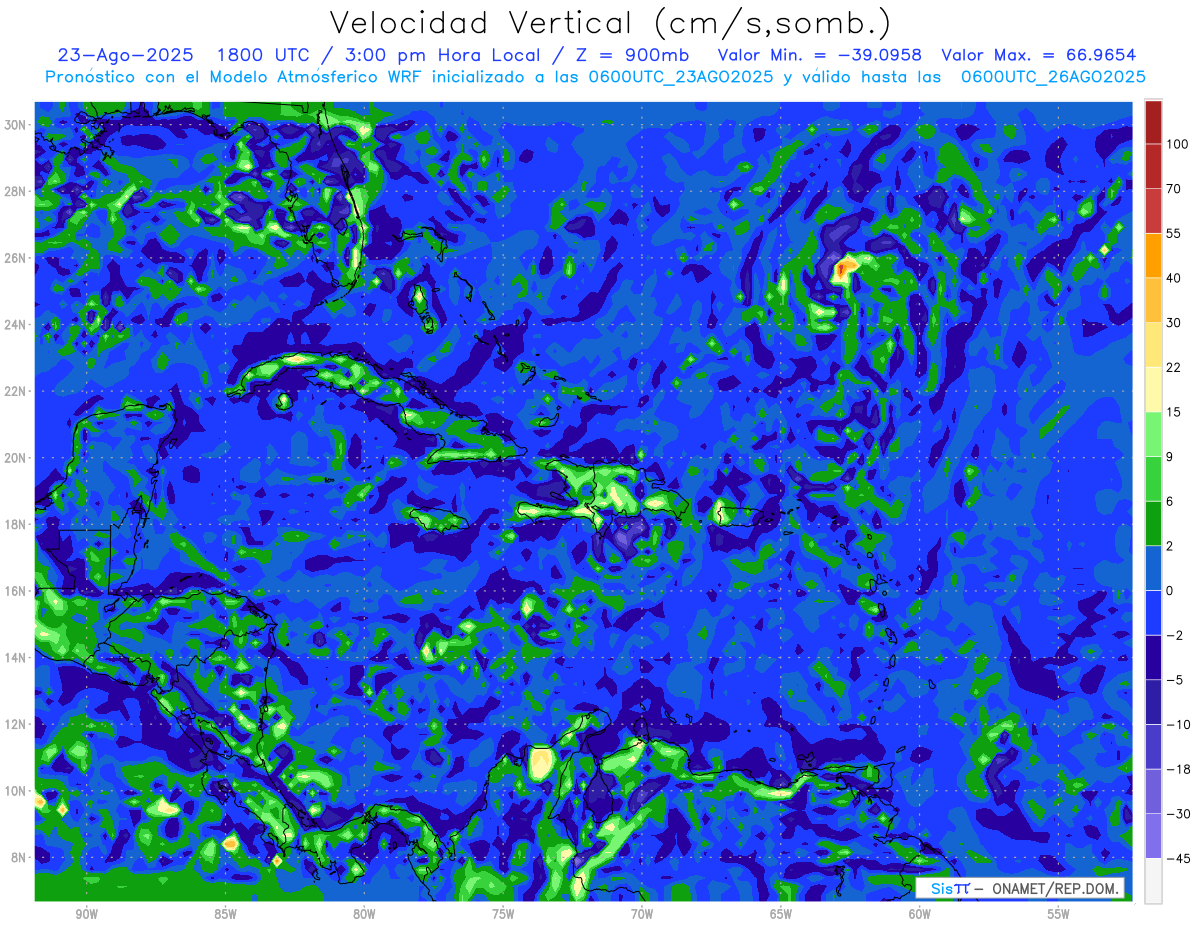Click the 30N latitude label
Viewport: 1200px width, 927px height.
(x=17, y=125)
